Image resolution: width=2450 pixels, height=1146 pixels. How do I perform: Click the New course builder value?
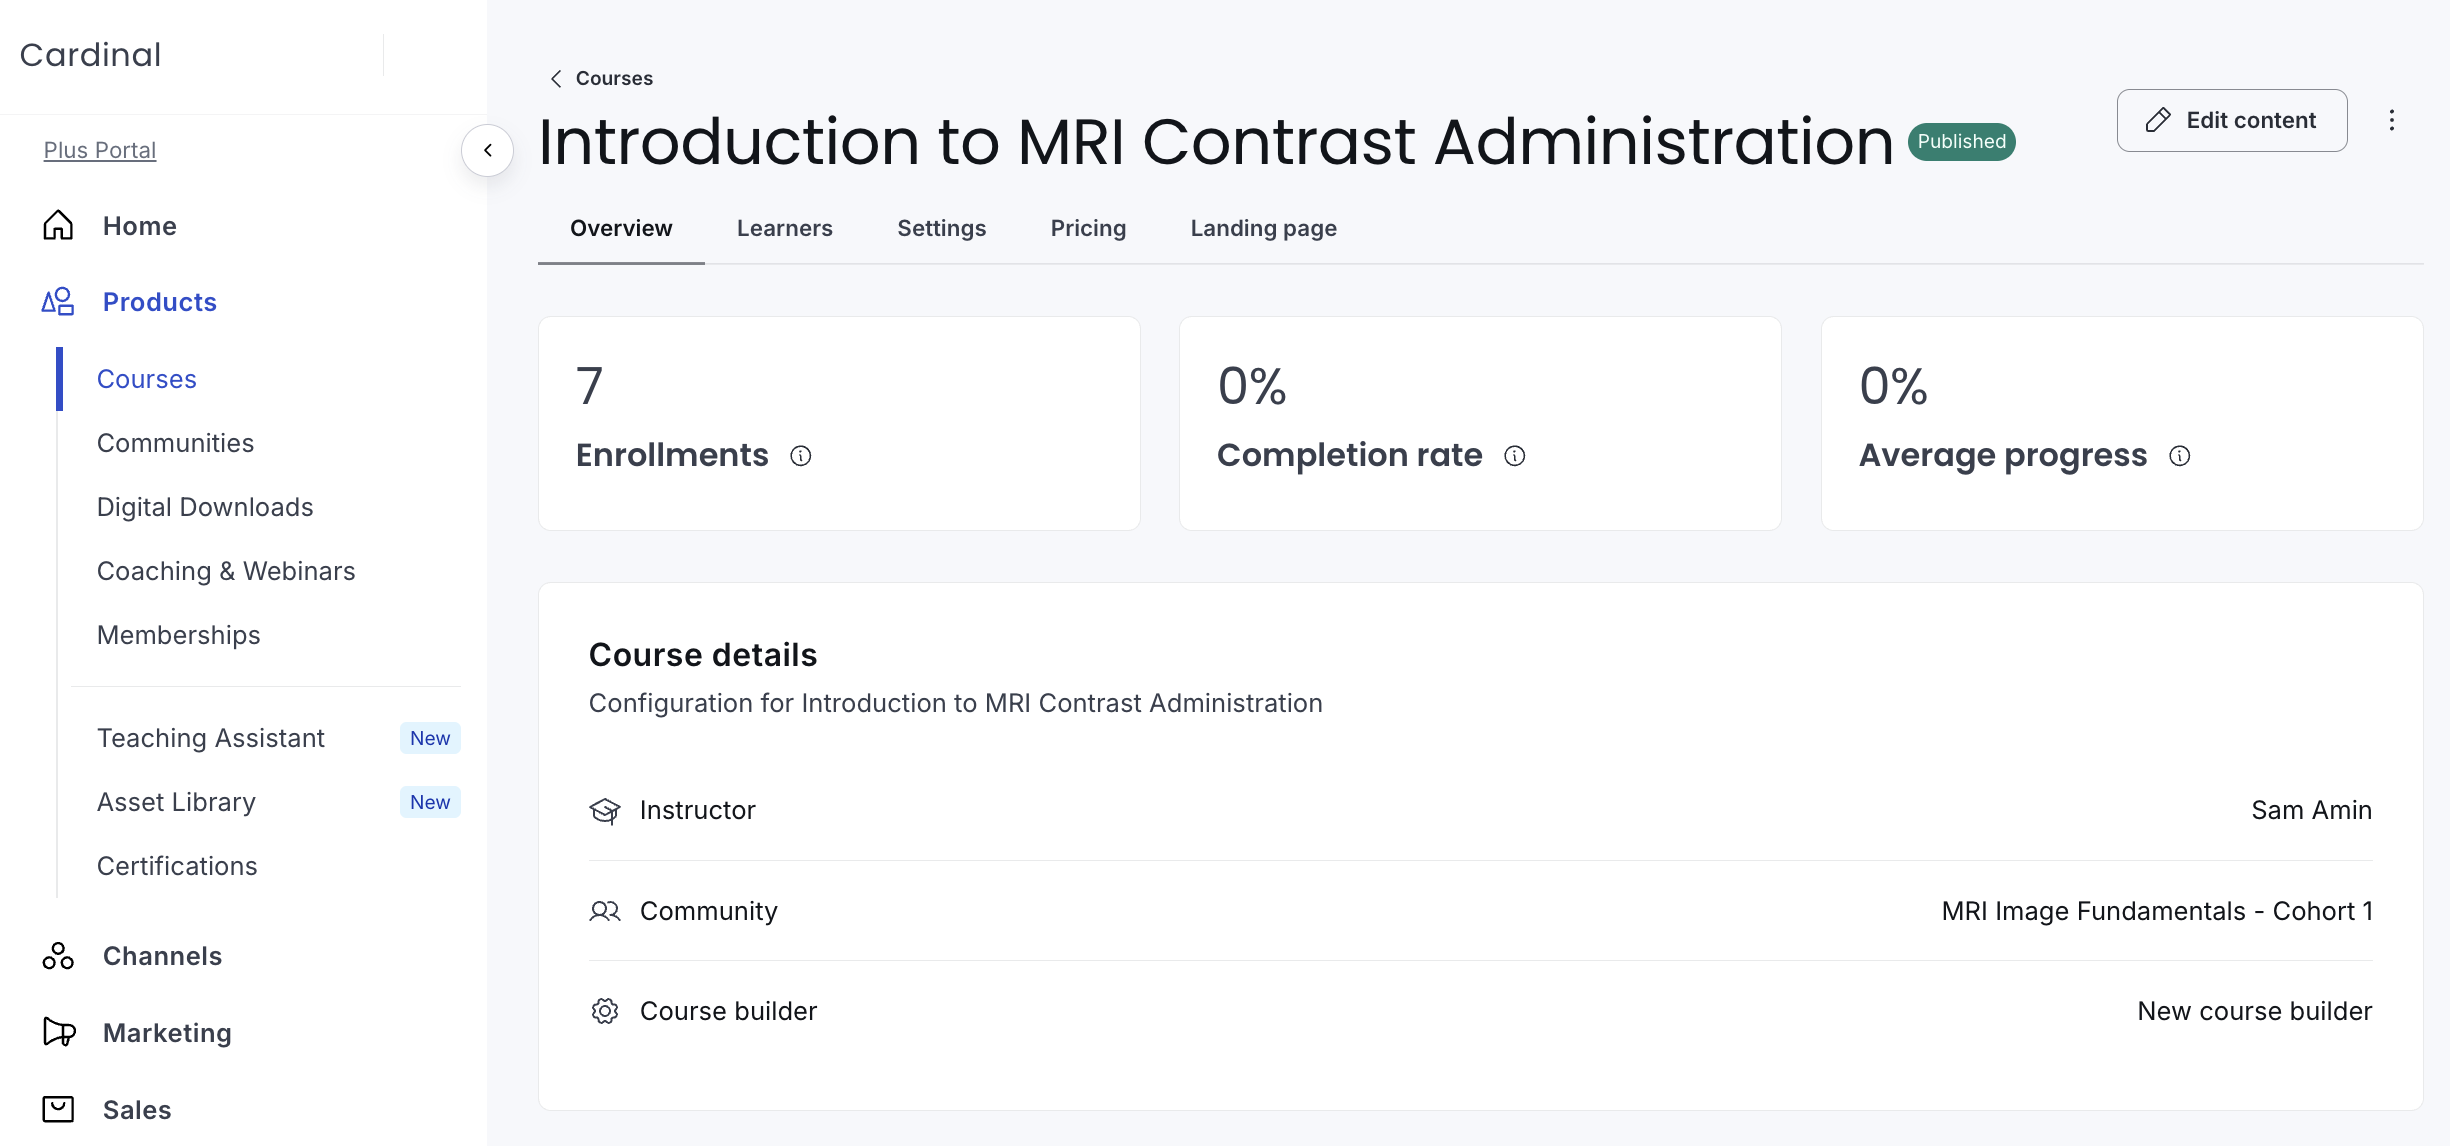click(2255, 1011)
